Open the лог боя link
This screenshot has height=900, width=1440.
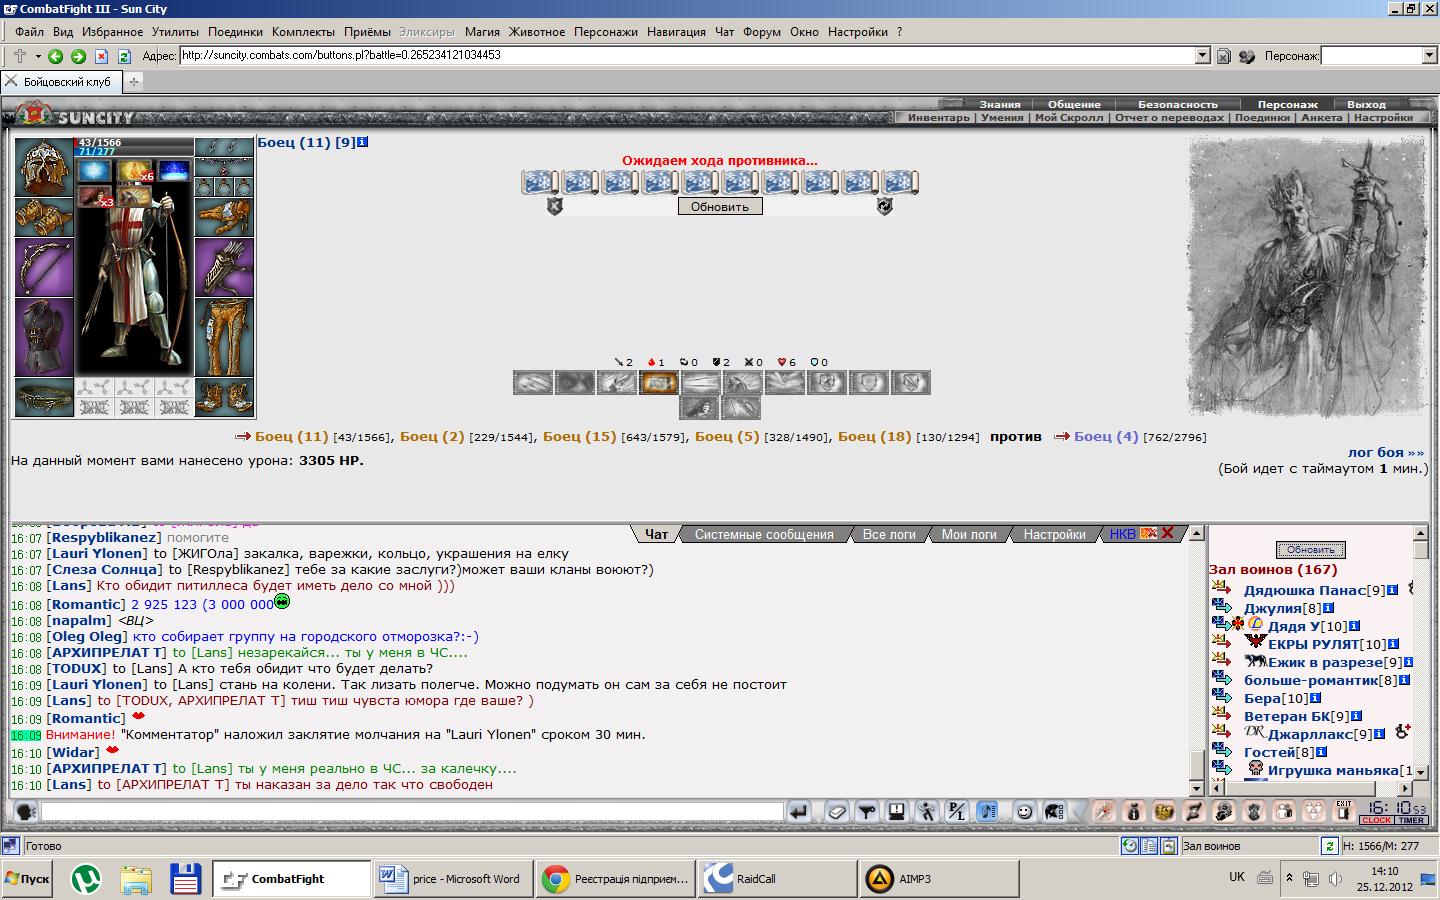pos(1385,452)
